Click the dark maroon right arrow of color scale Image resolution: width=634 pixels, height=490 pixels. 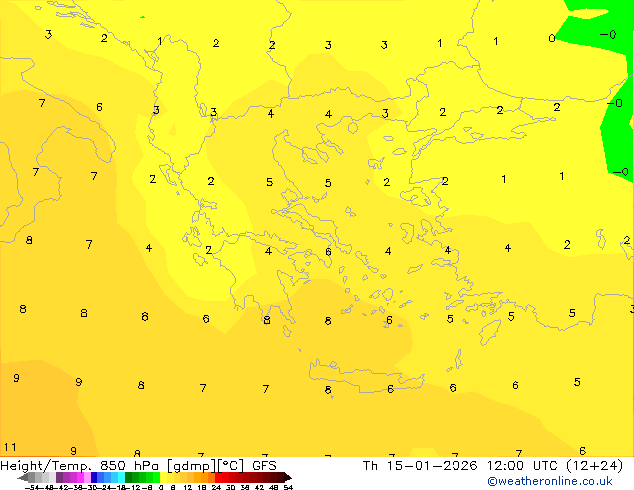[x=288, y=477]
